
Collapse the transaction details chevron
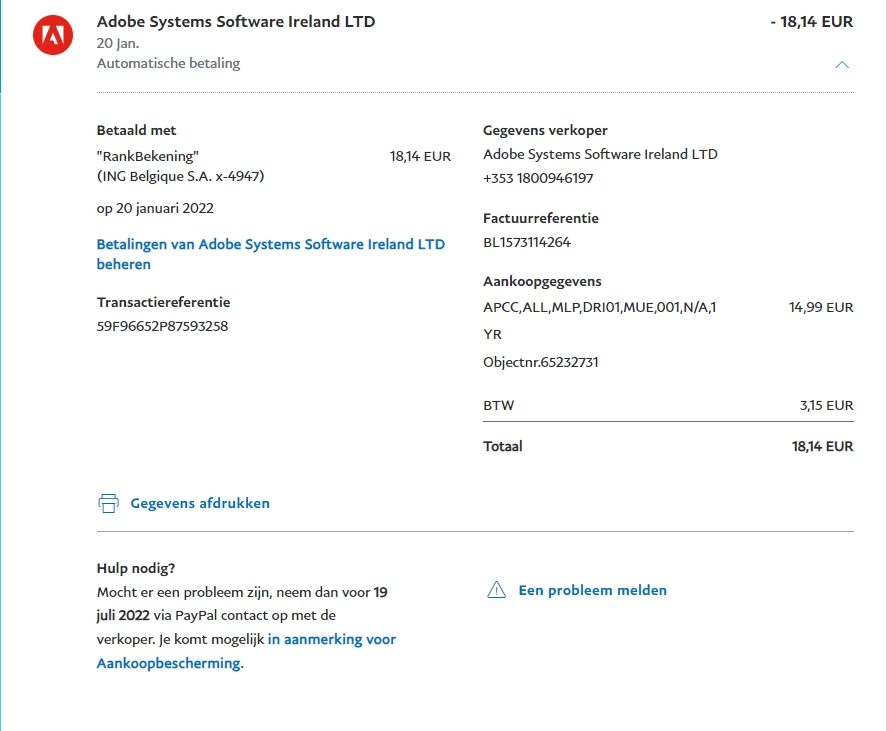(x=842, y=64)
